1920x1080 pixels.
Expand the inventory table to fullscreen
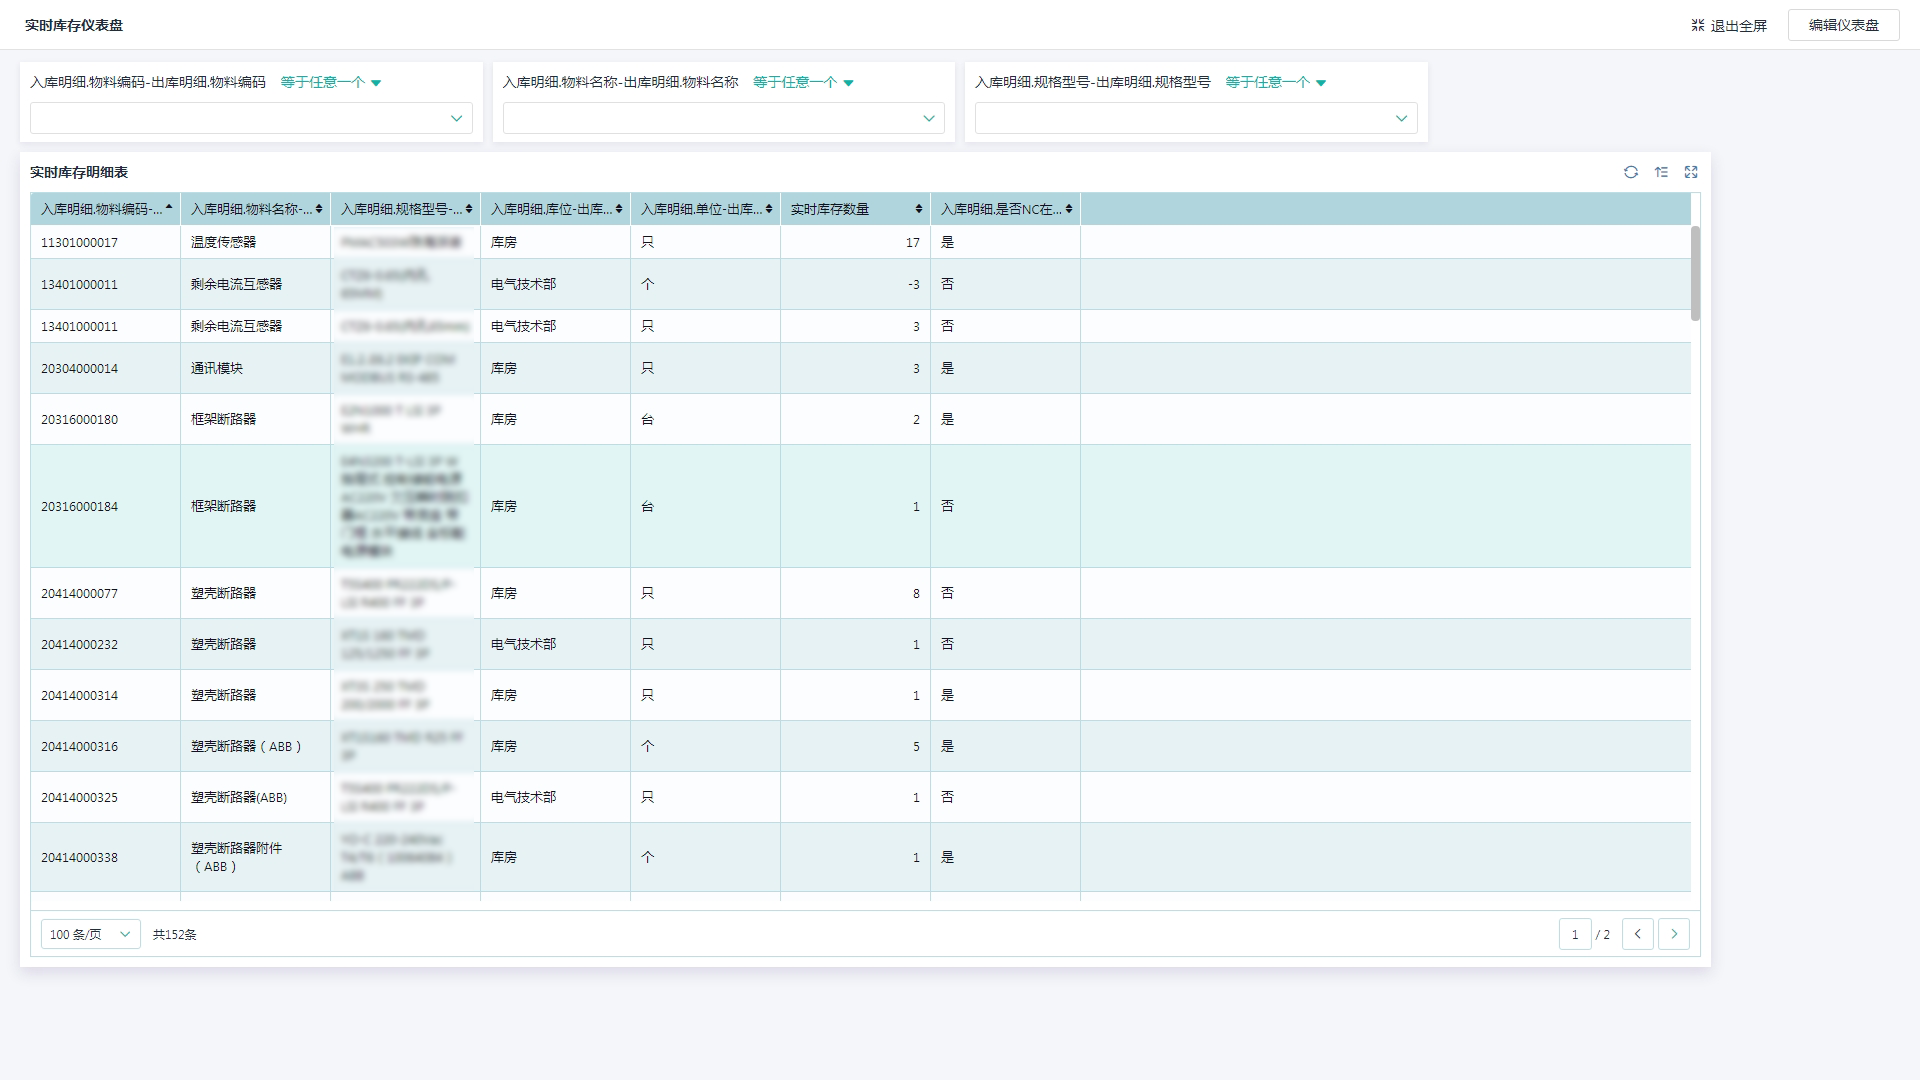tap(1691, 172)
